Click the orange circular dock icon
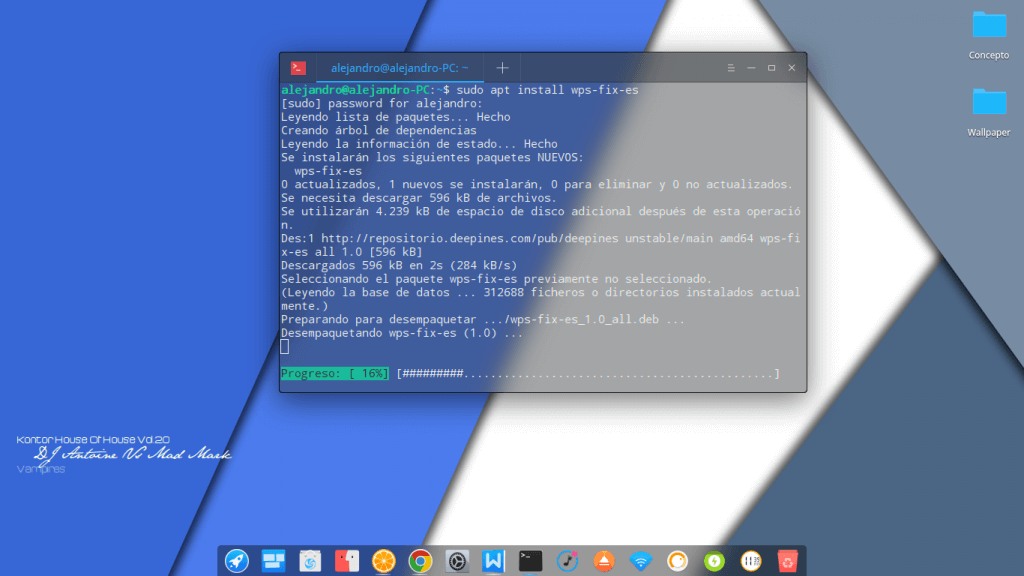The image size is (1024, 576). pos(677,561)
